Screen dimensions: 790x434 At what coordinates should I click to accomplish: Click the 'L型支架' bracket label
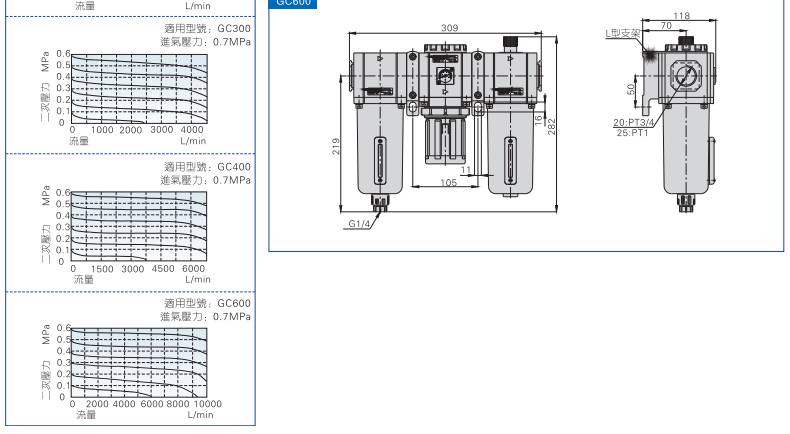pyautogui.click(x=623, y=33)
